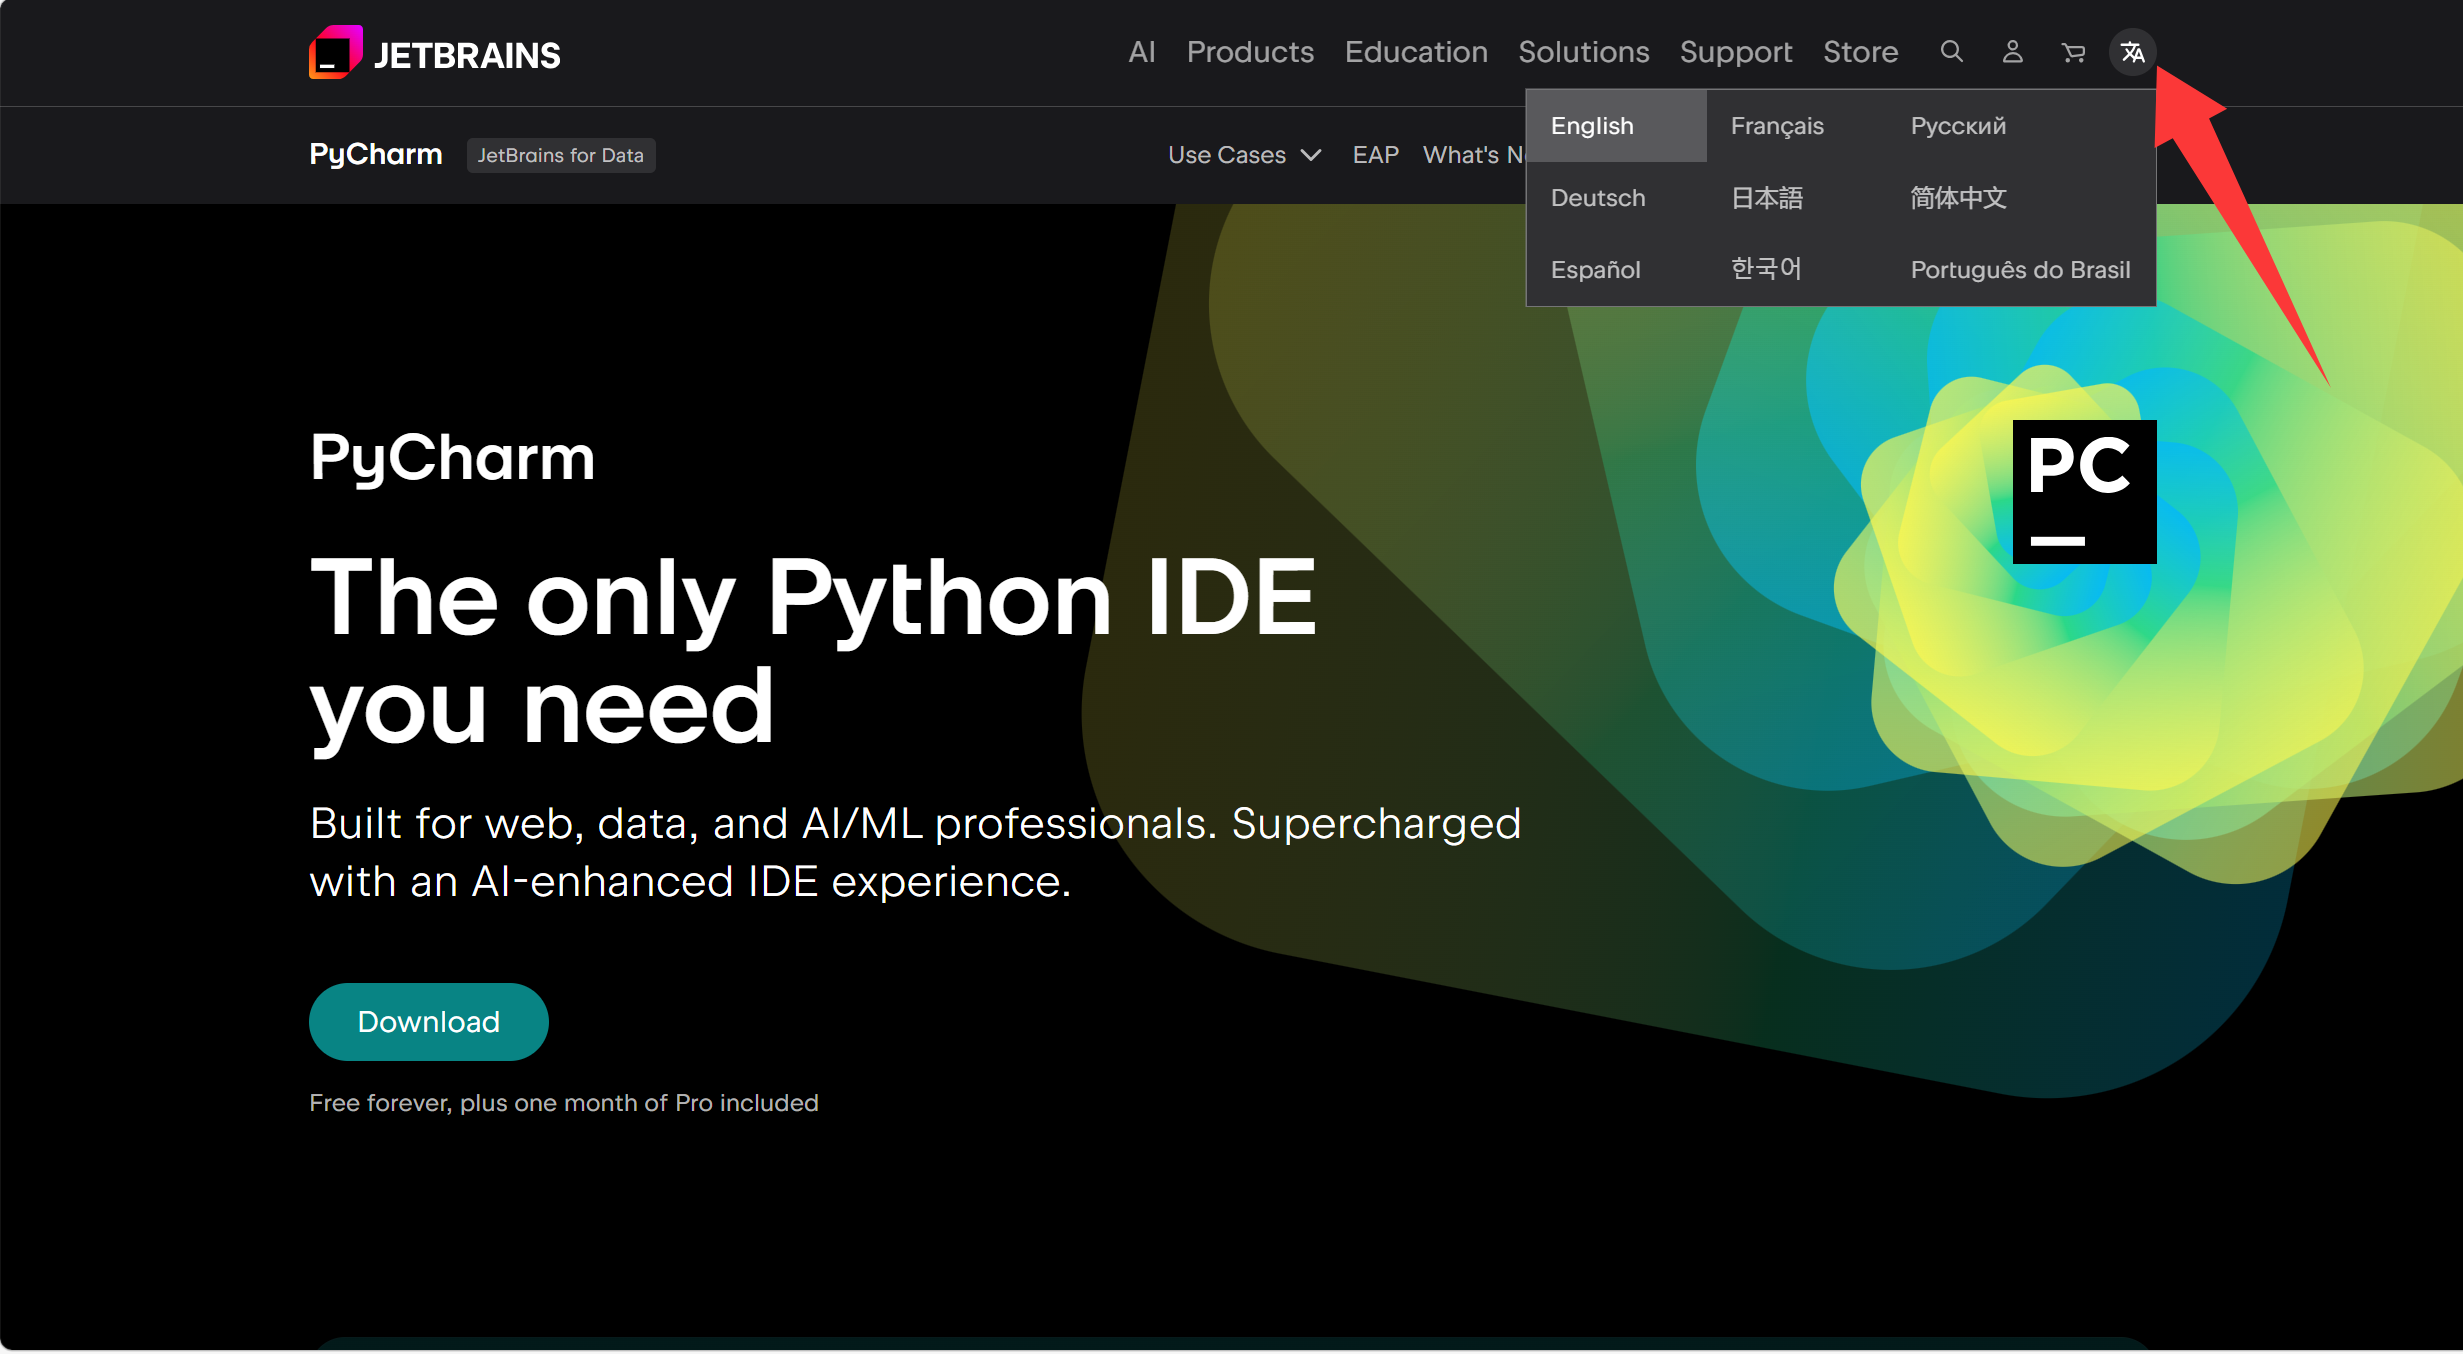Click the PC PyCharm product logo

pos(2084,491)
